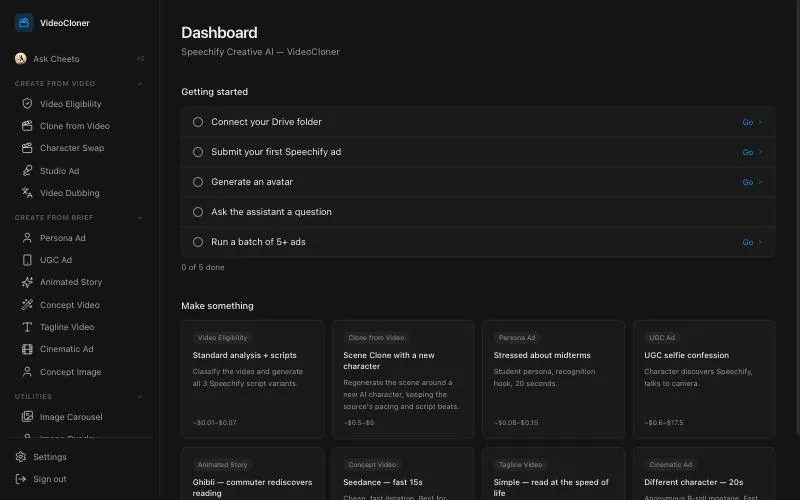Image resolution: width=800 pixels, height=500 pixels.
Task: Click the Dashboard heading
Action: coord(219,33)
